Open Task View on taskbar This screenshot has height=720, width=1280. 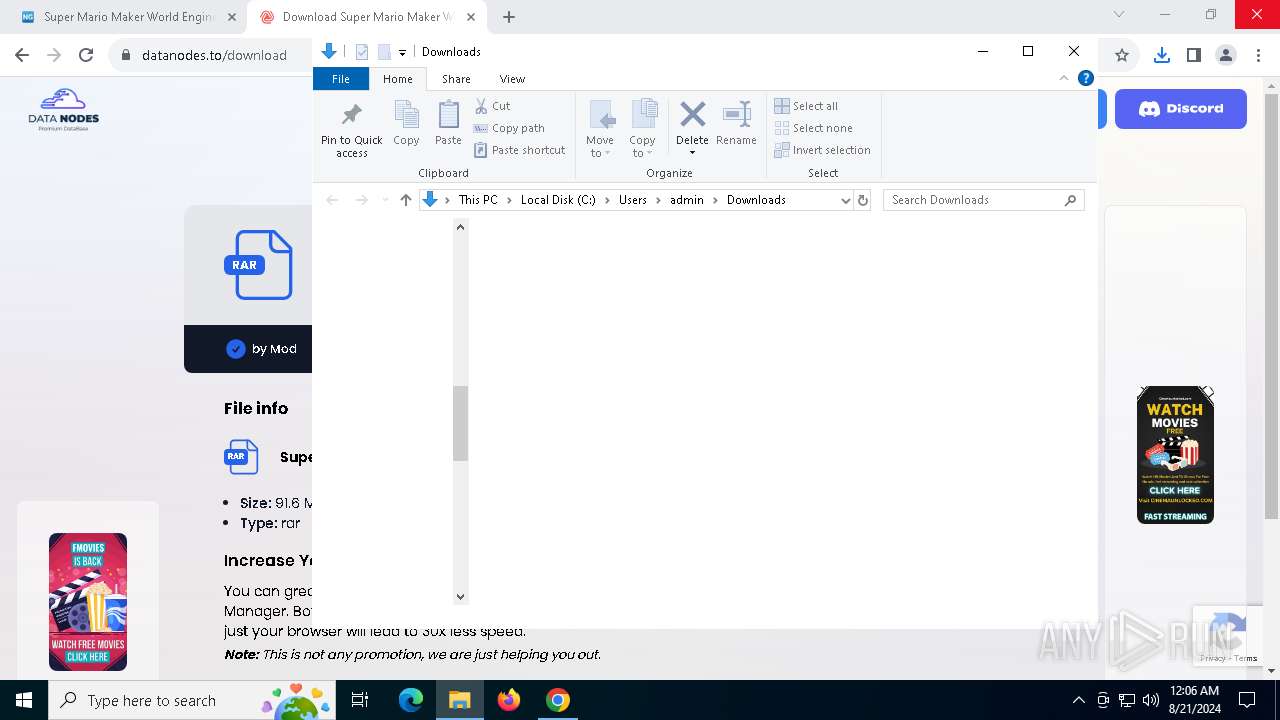pyautogui.click(x=360, y=700)
